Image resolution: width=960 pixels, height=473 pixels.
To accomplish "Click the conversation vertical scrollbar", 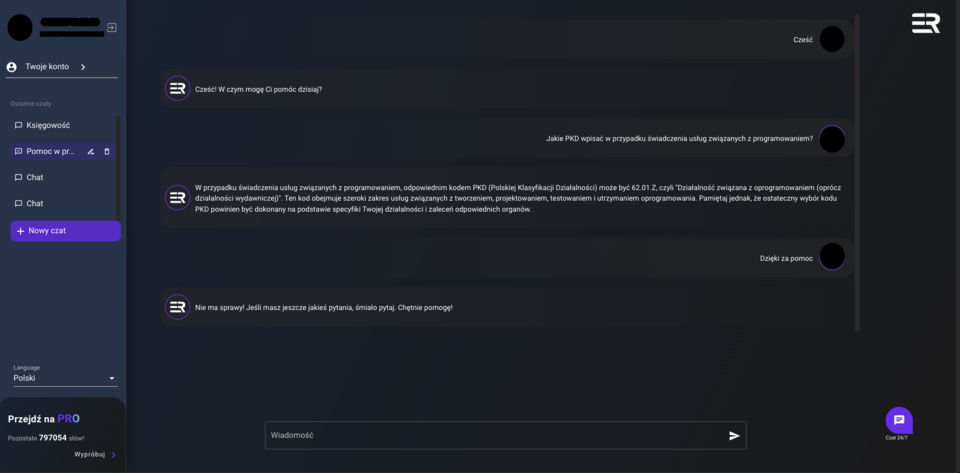I will pyautogui.click(x=857, y=173).
